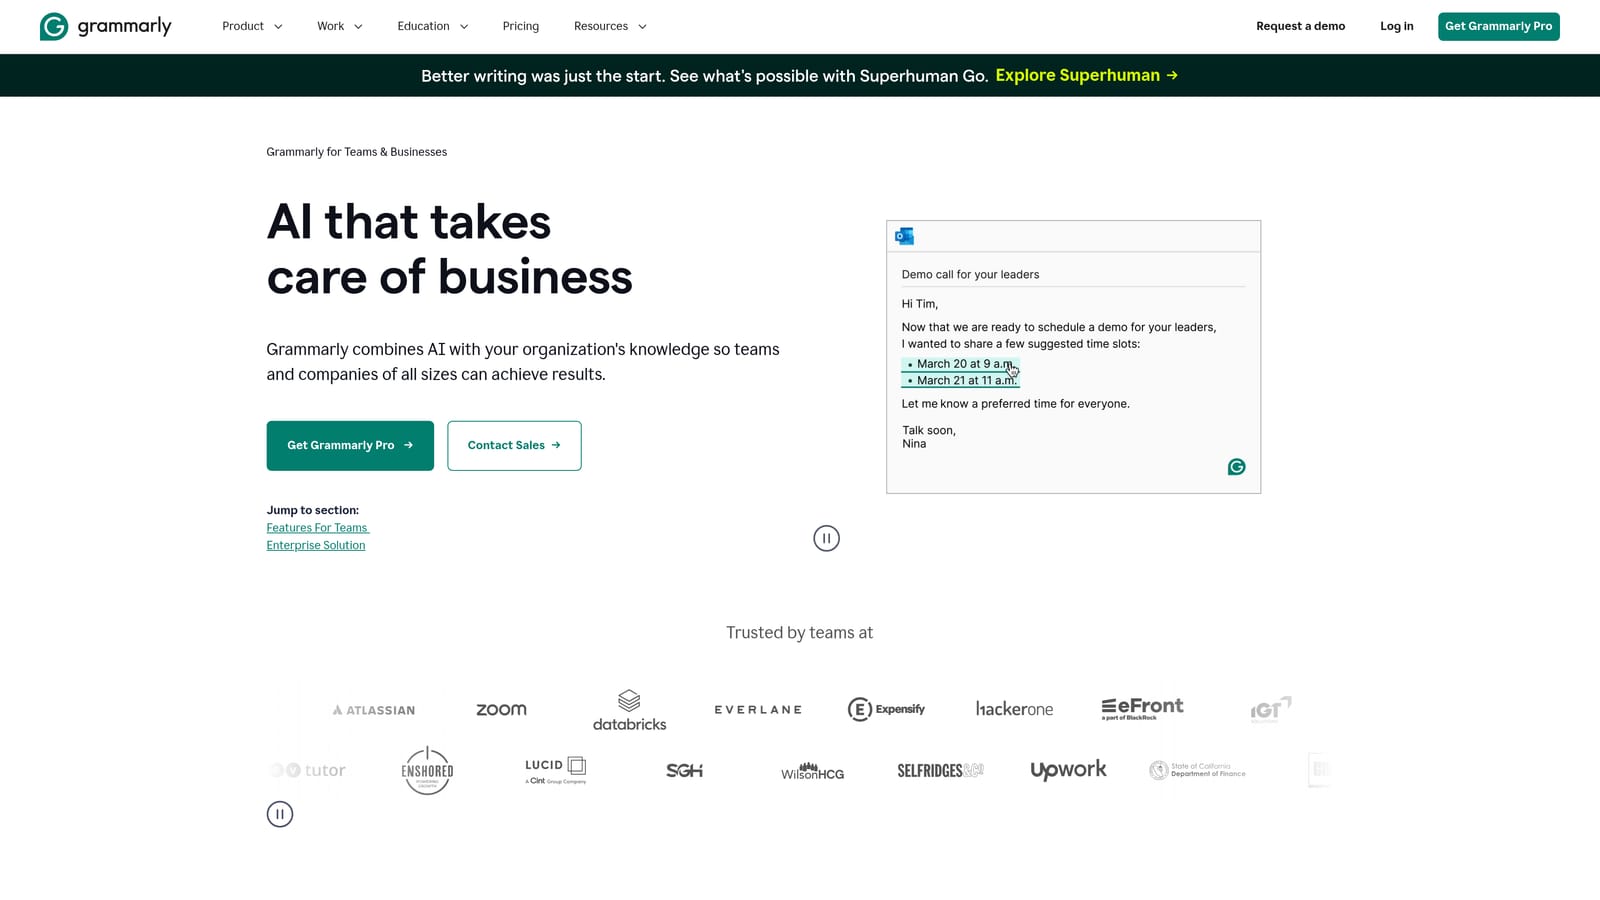Pause the trusted logos carousel
Screen dimensions: 1600x900
[x=280, y=814]
